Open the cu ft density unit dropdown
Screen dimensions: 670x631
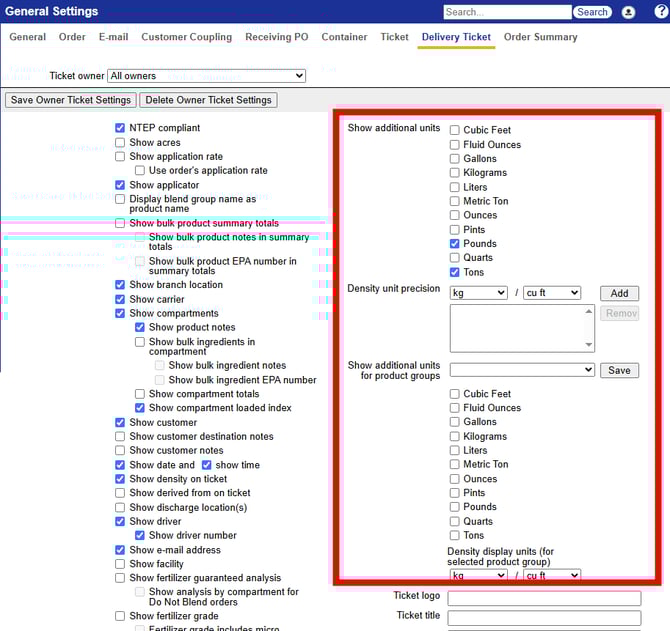(552, 293)
